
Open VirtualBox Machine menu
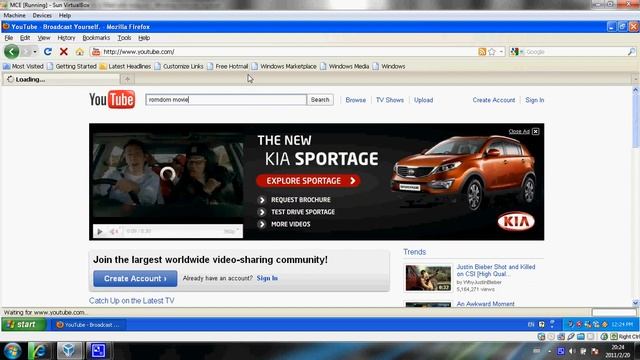click(14, 16)
